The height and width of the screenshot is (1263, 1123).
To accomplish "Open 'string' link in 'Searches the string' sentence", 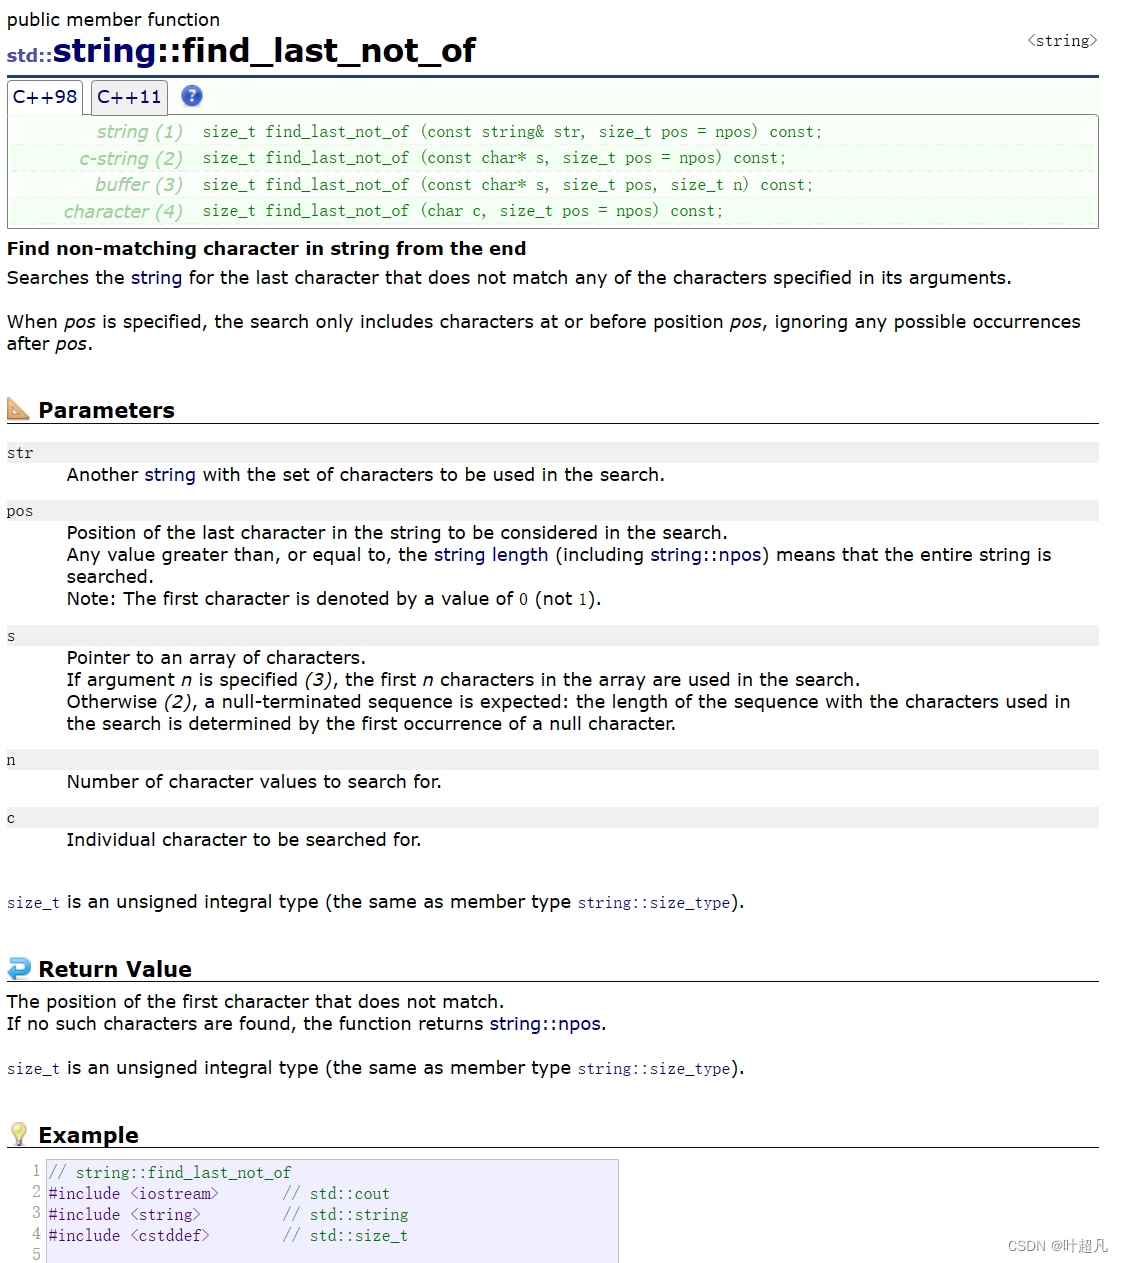I will tap(156, 278).
